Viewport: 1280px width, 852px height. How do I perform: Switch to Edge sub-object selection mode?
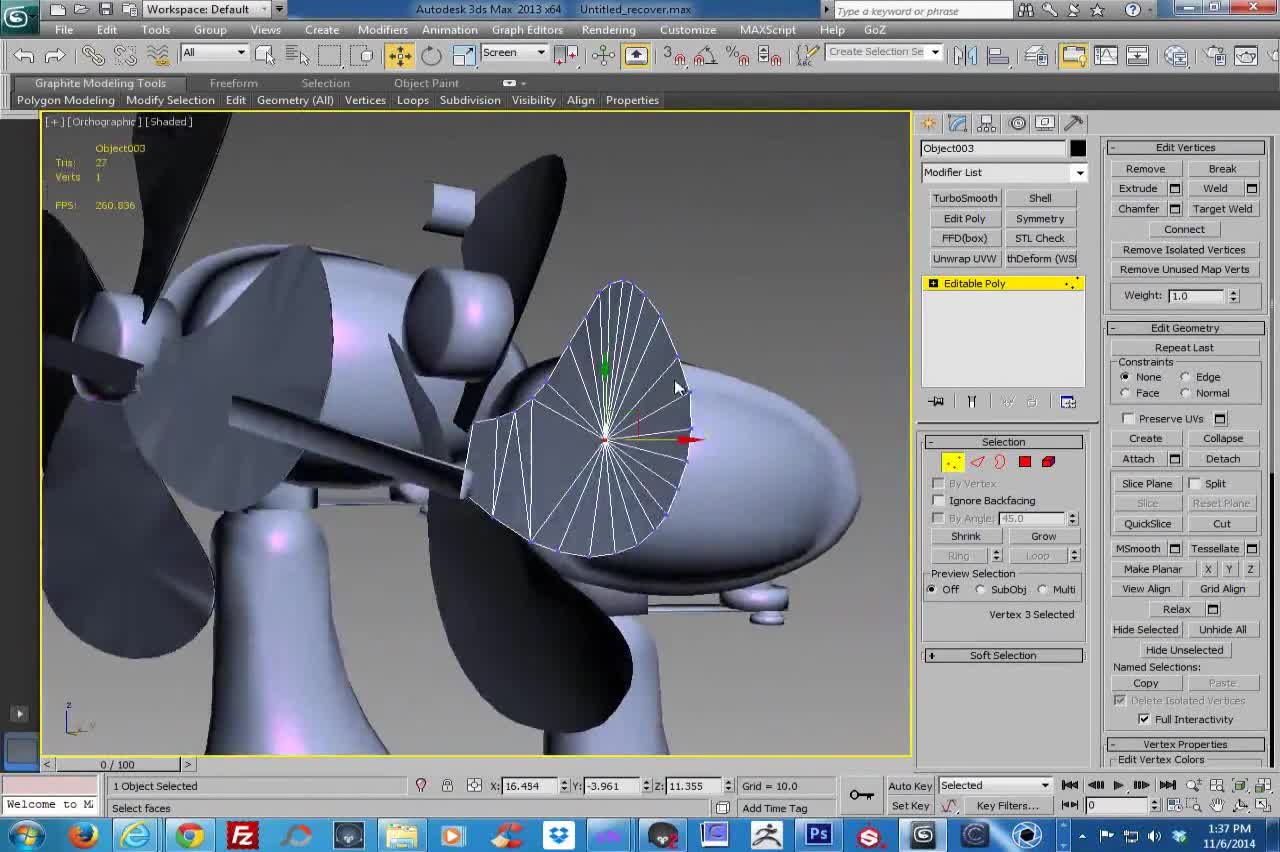point(977,462)
